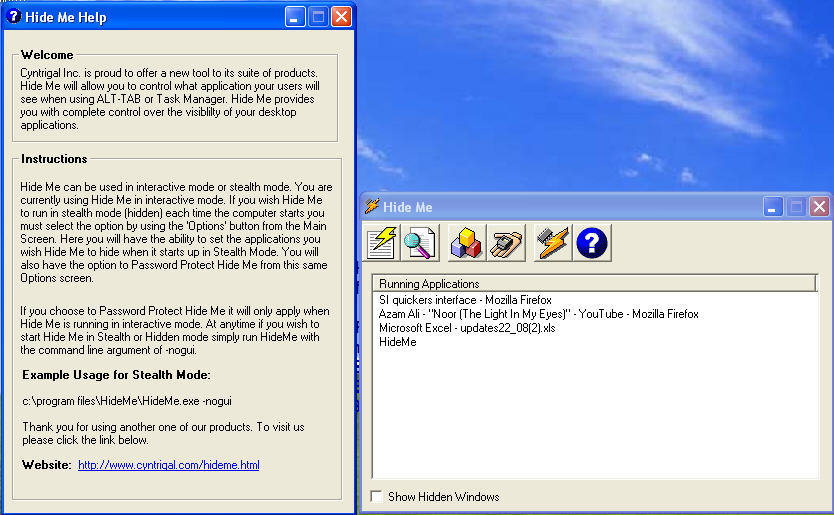Viewport: 834px width, 515px height.
Task: Minimize the Hide Me Help window
Action: click(x=295, y=17)
